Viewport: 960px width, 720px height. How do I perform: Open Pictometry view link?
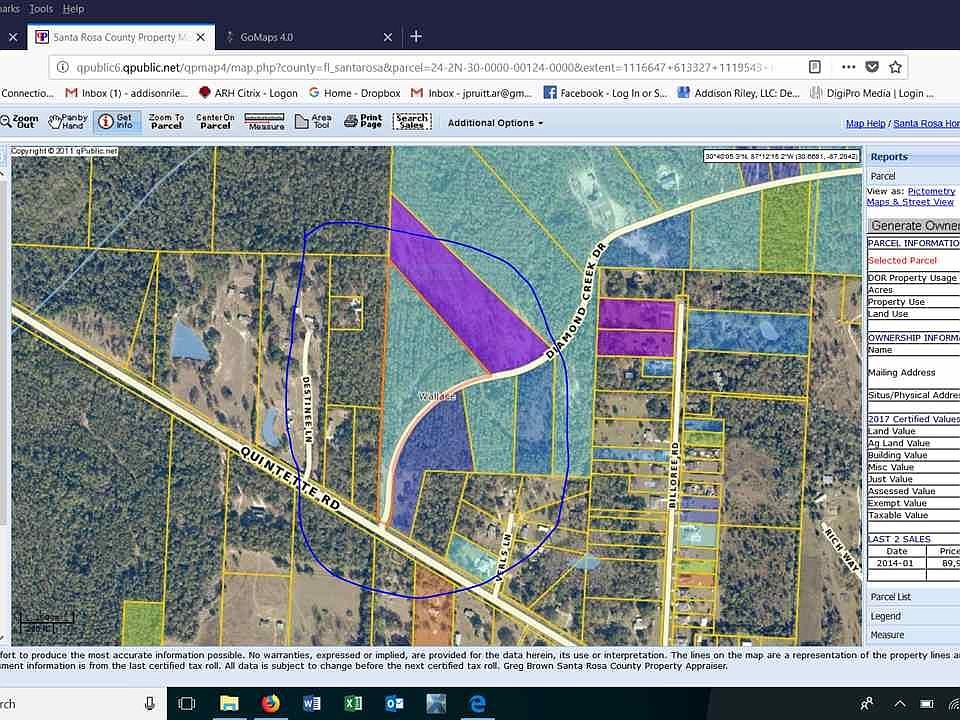coord(931,192)
